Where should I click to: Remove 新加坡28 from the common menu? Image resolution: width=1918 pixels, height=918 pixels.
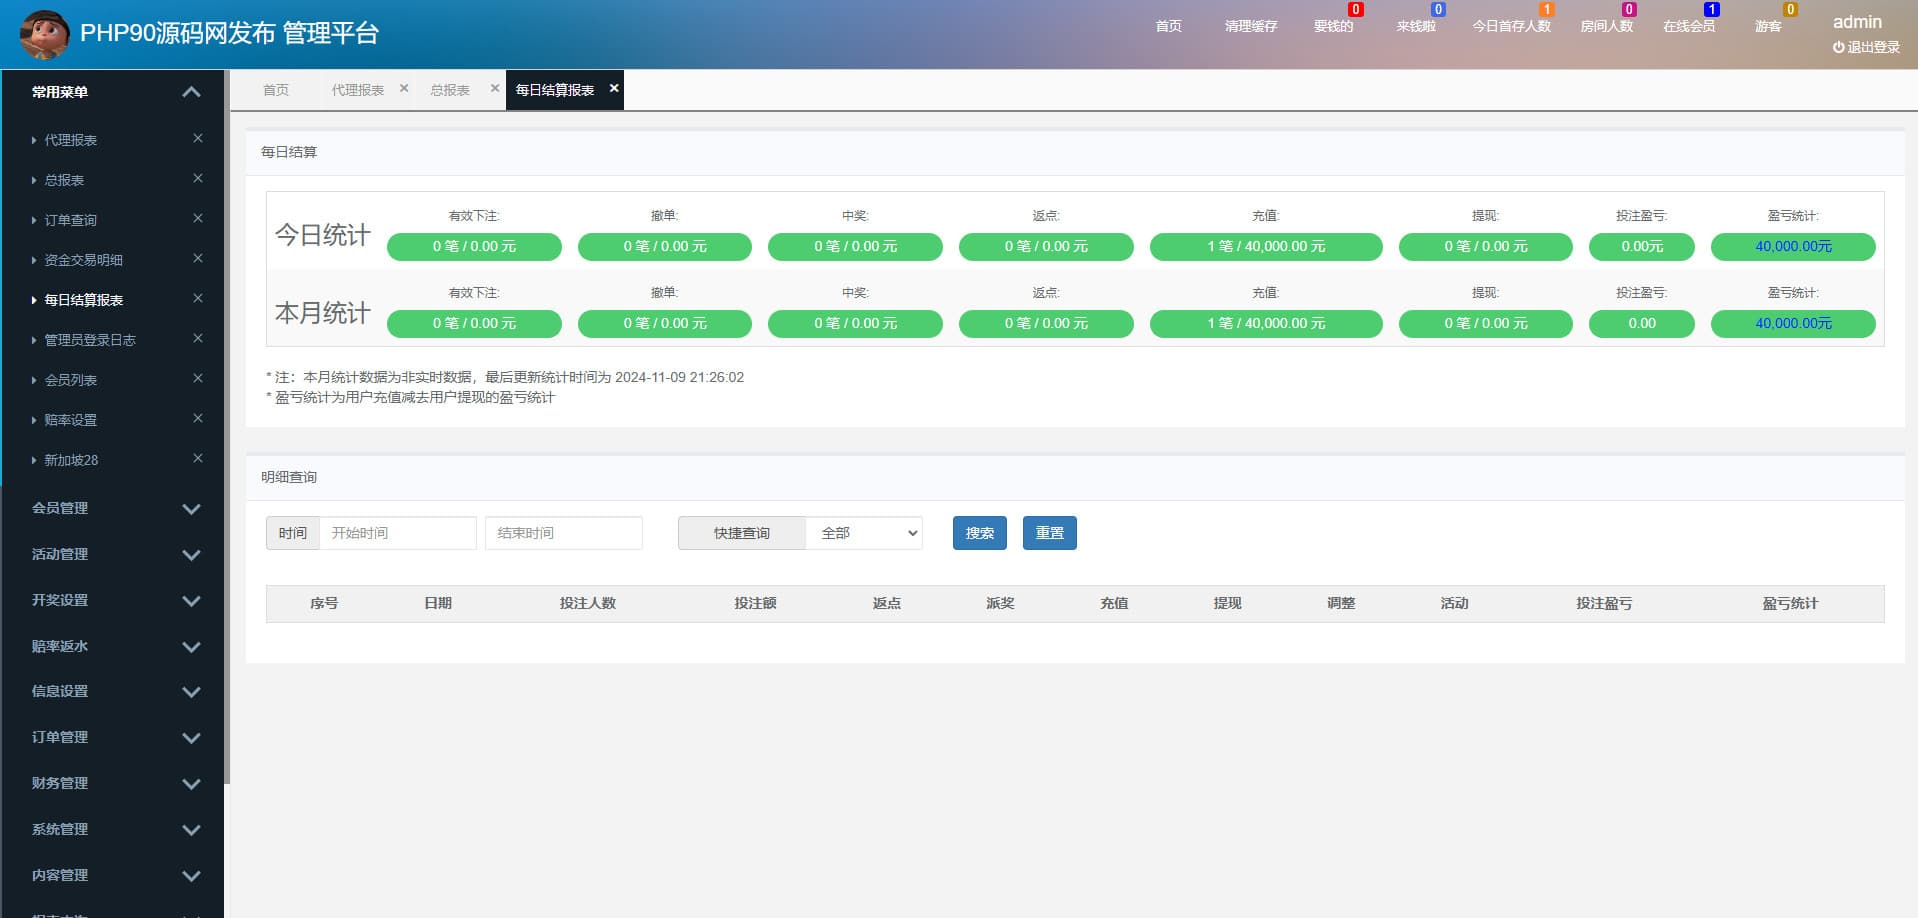tap(198, 458)
